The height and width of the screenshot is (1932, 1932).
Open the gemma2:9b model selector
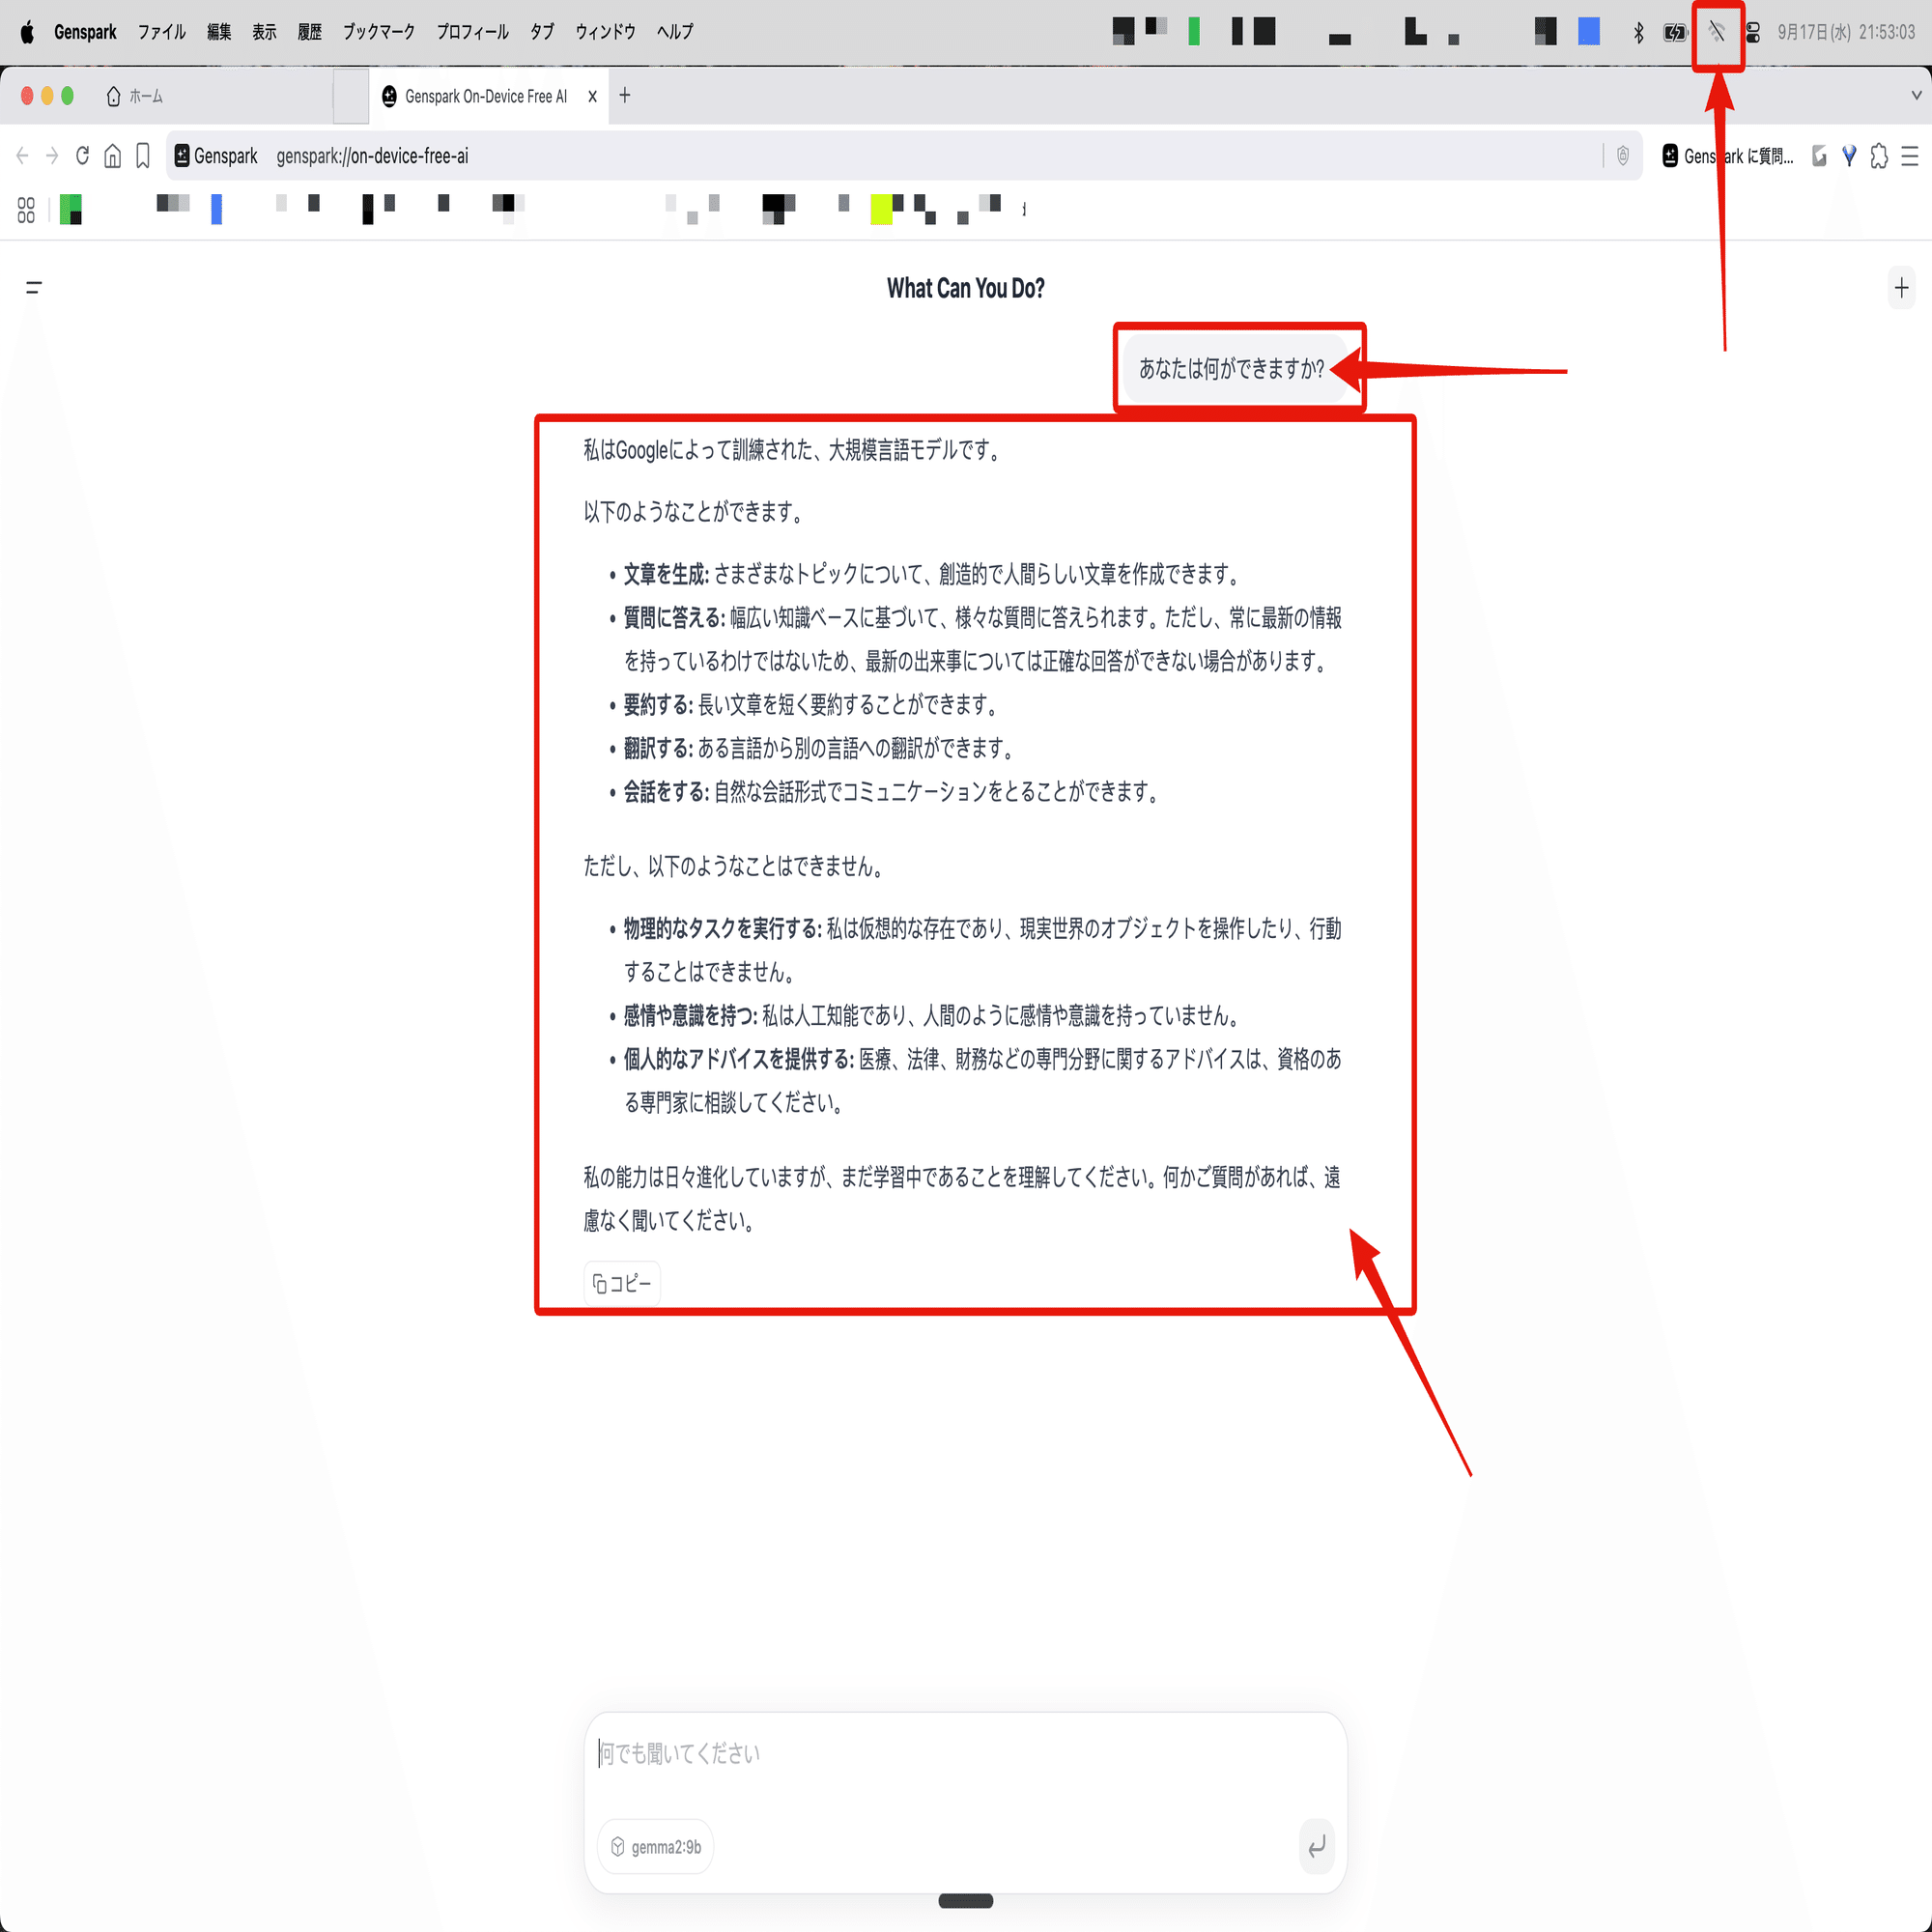pyautogui.click(x=655, y=1846)
